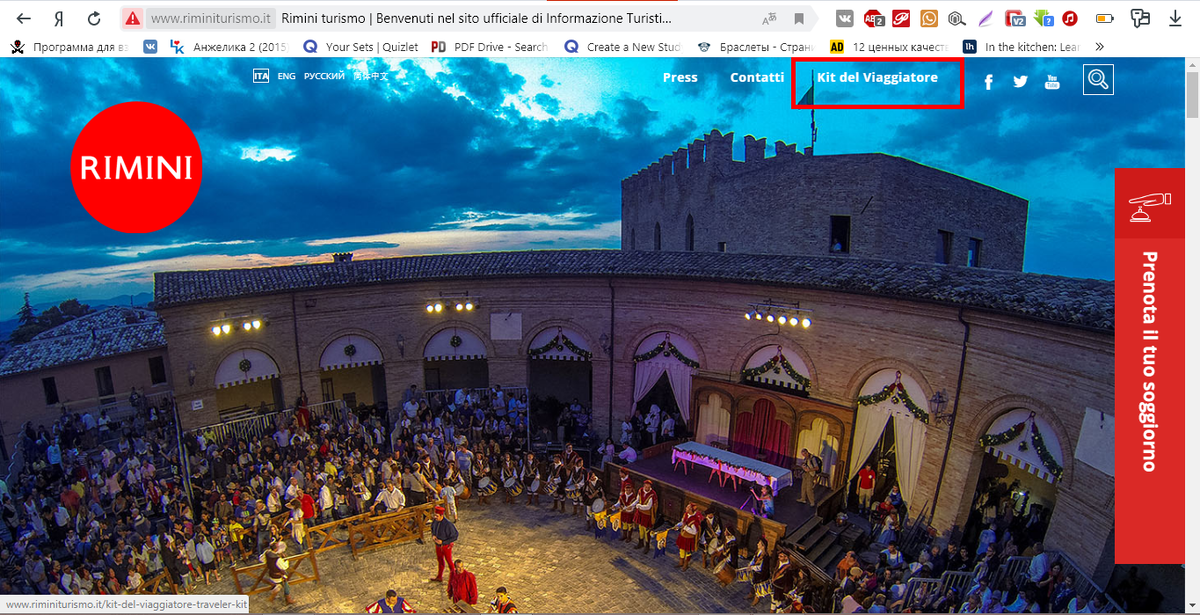Open the Contatti menu item

coord(757,77)
